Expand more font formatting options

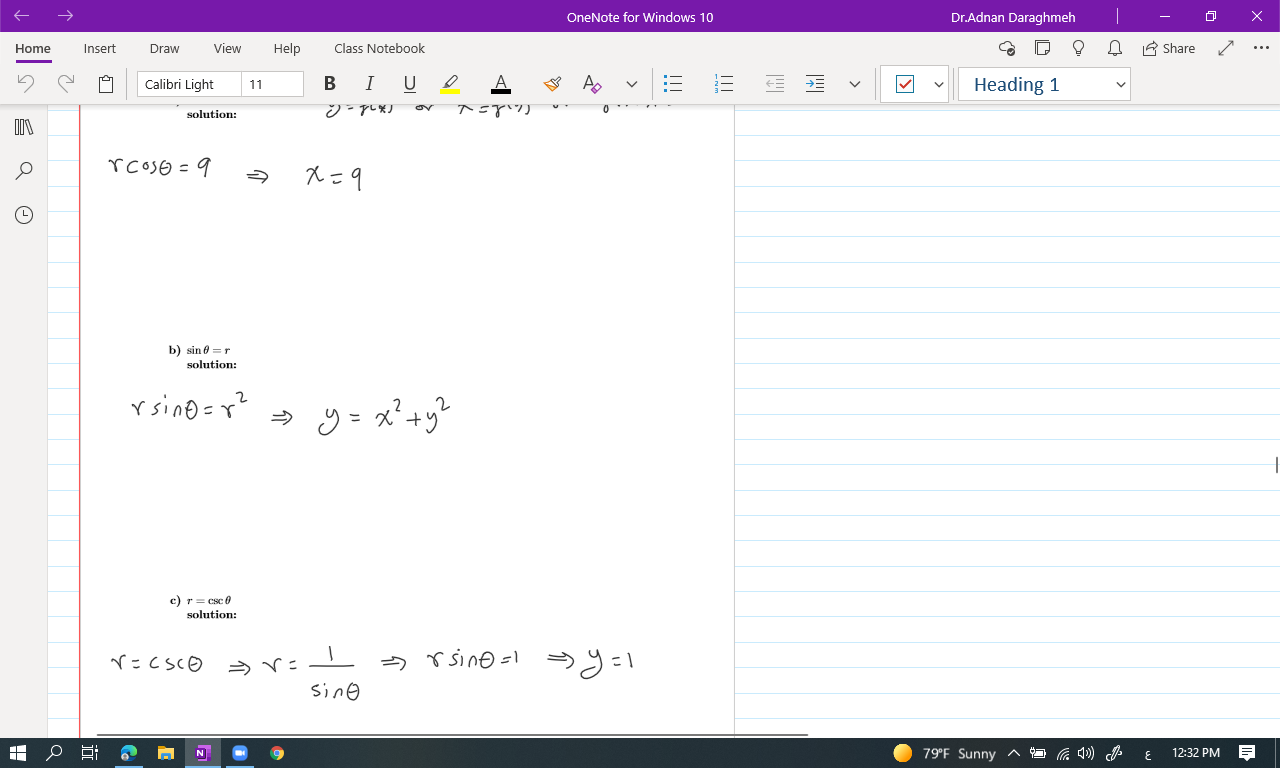click(x=631, y=84)
